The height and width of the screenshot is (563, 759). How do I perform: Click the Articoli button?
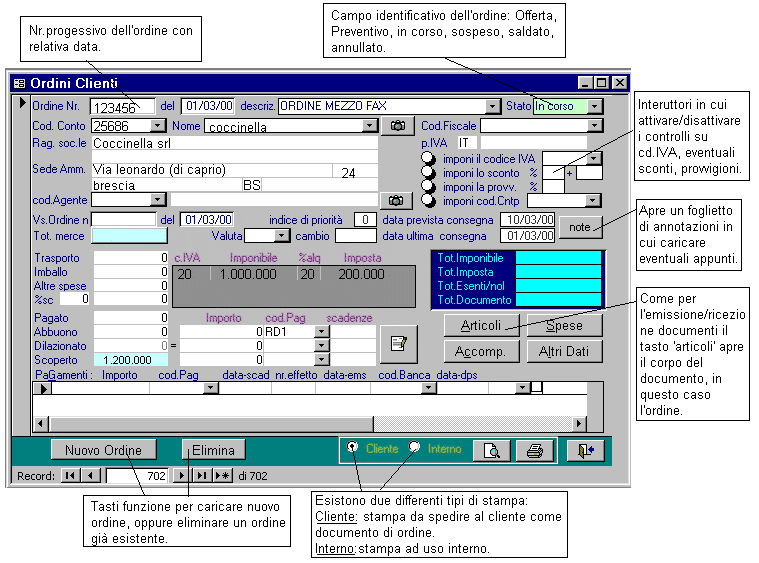[x=481, y=325]
